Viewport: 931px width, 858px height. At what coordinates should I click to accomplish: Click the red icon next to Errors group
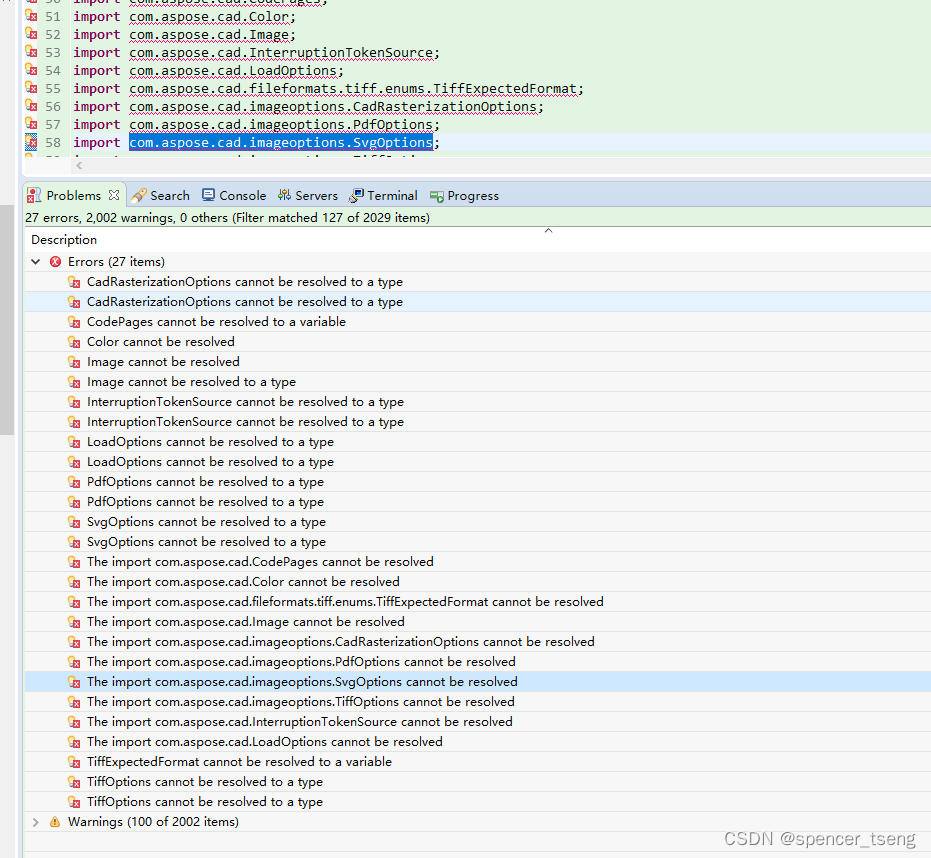57,261
